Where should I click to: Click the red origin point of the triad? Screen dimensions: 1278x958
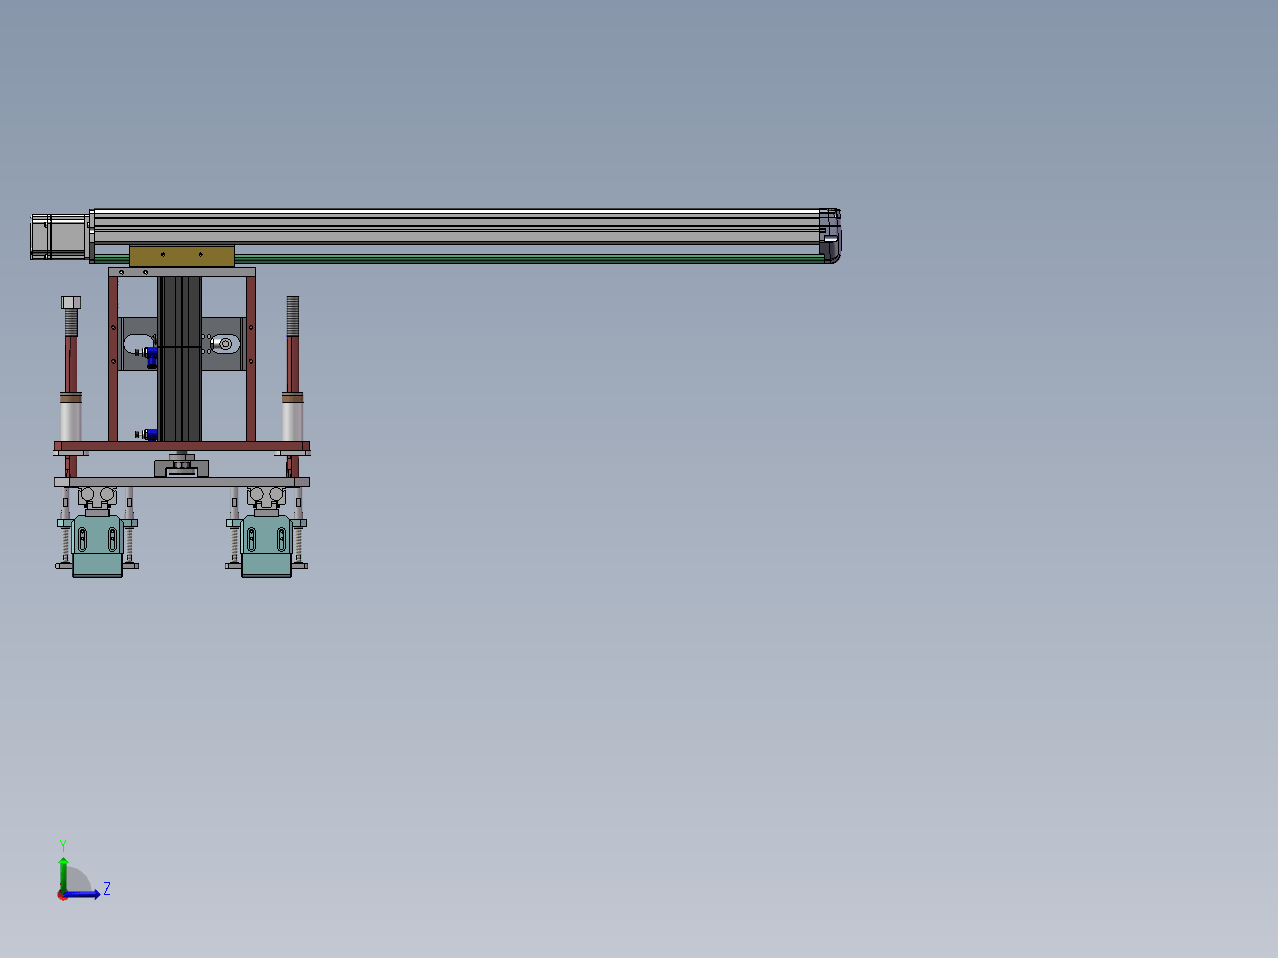point(63,895)
